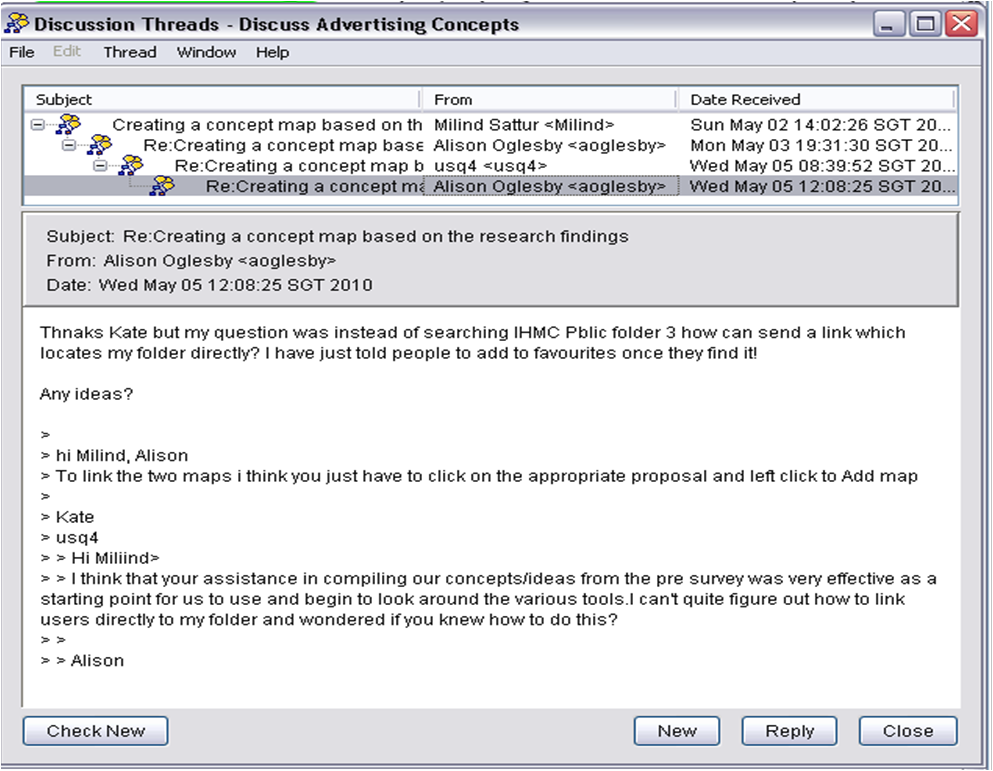Screen dimensions: 993x771
Task: Sort by the From column header
Action: click(550, 99)
